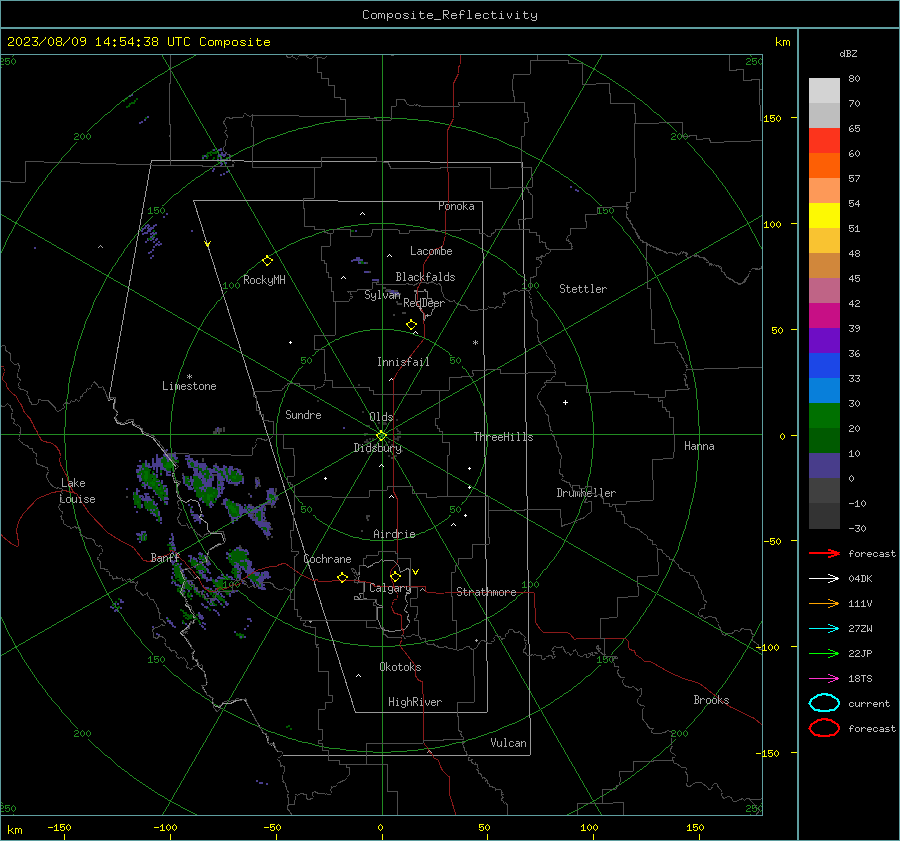
Task: Select the Limestone label
Action: [189, 386]
